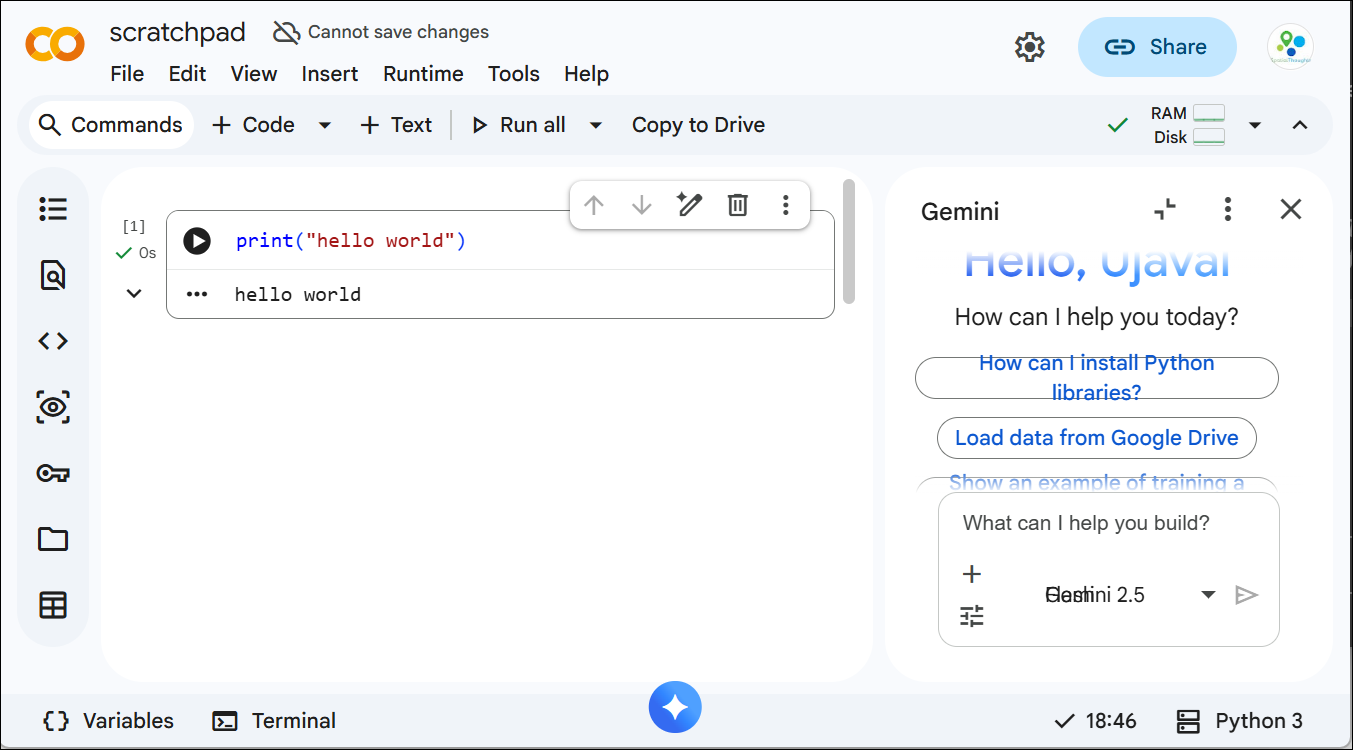Click the notebook vertical scrollbar
This screenshot has height=750, width=1353.
tap(849, 240)
